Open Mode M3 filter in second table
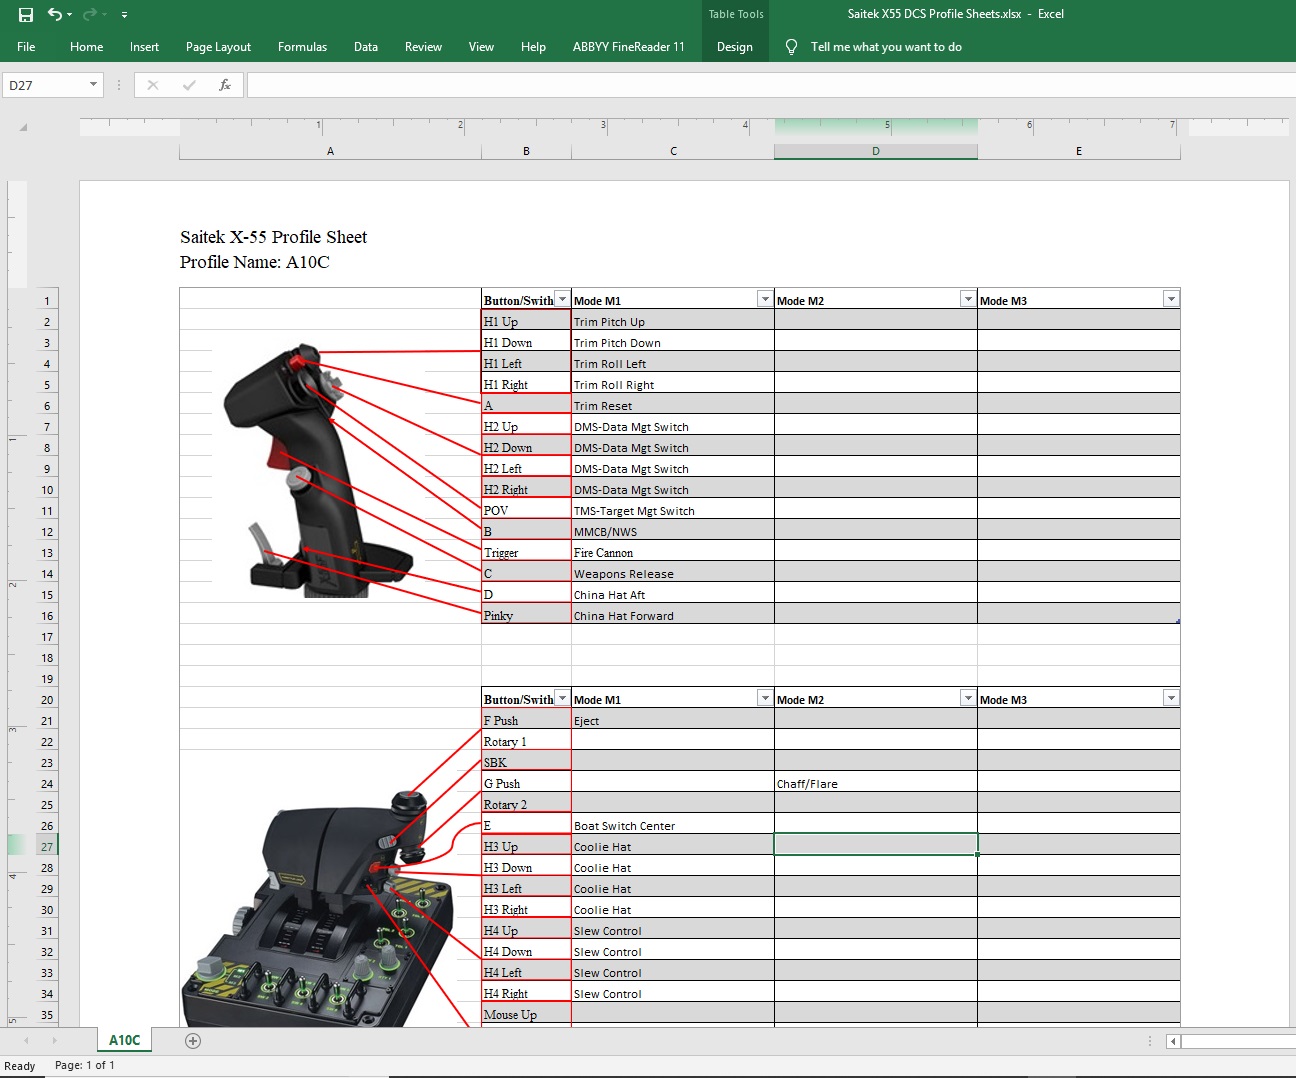Screen dimensions: 1296x1078 click(1171, 699)
